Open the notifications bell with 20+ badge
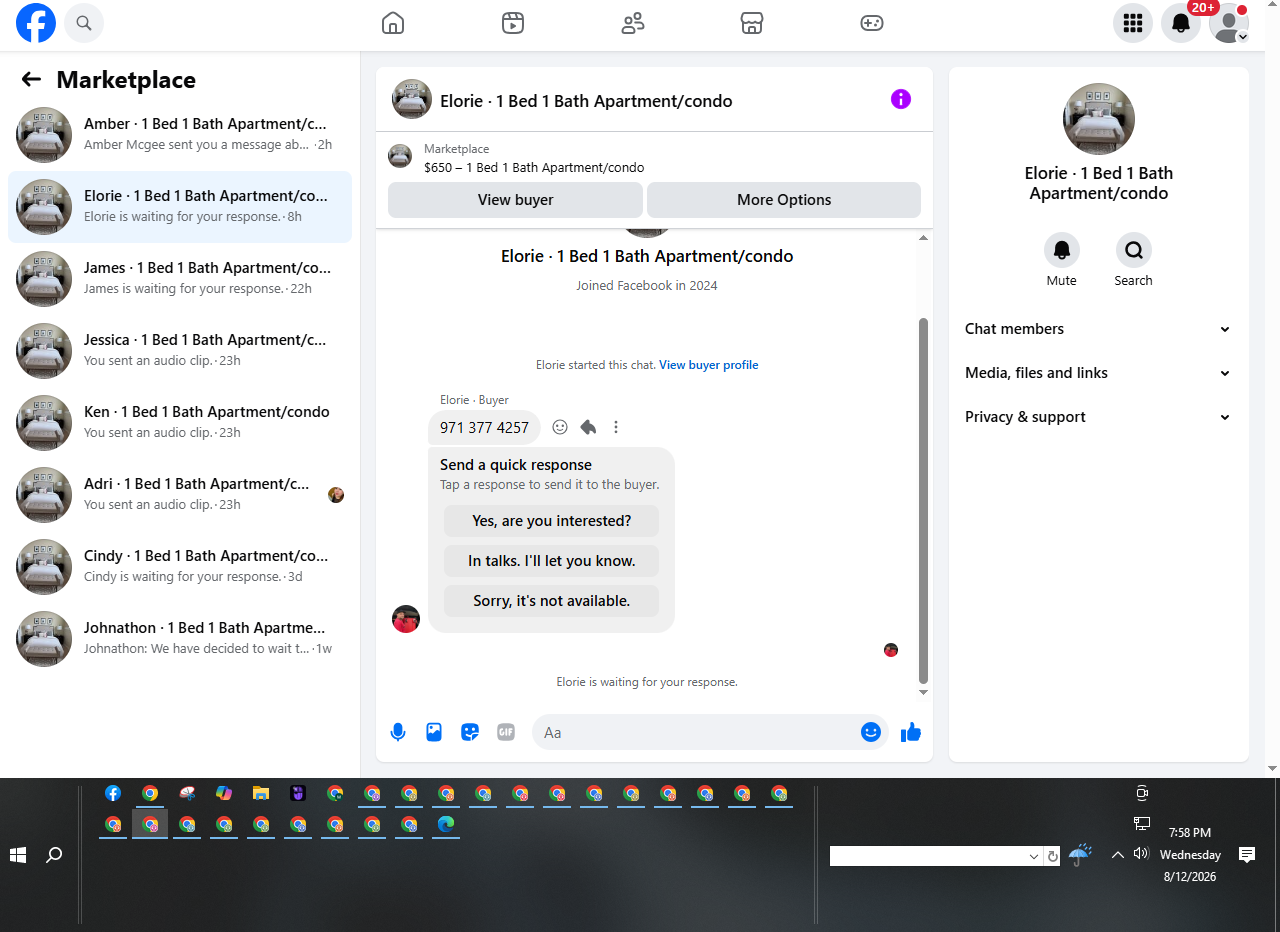 tap(1181, 23)
